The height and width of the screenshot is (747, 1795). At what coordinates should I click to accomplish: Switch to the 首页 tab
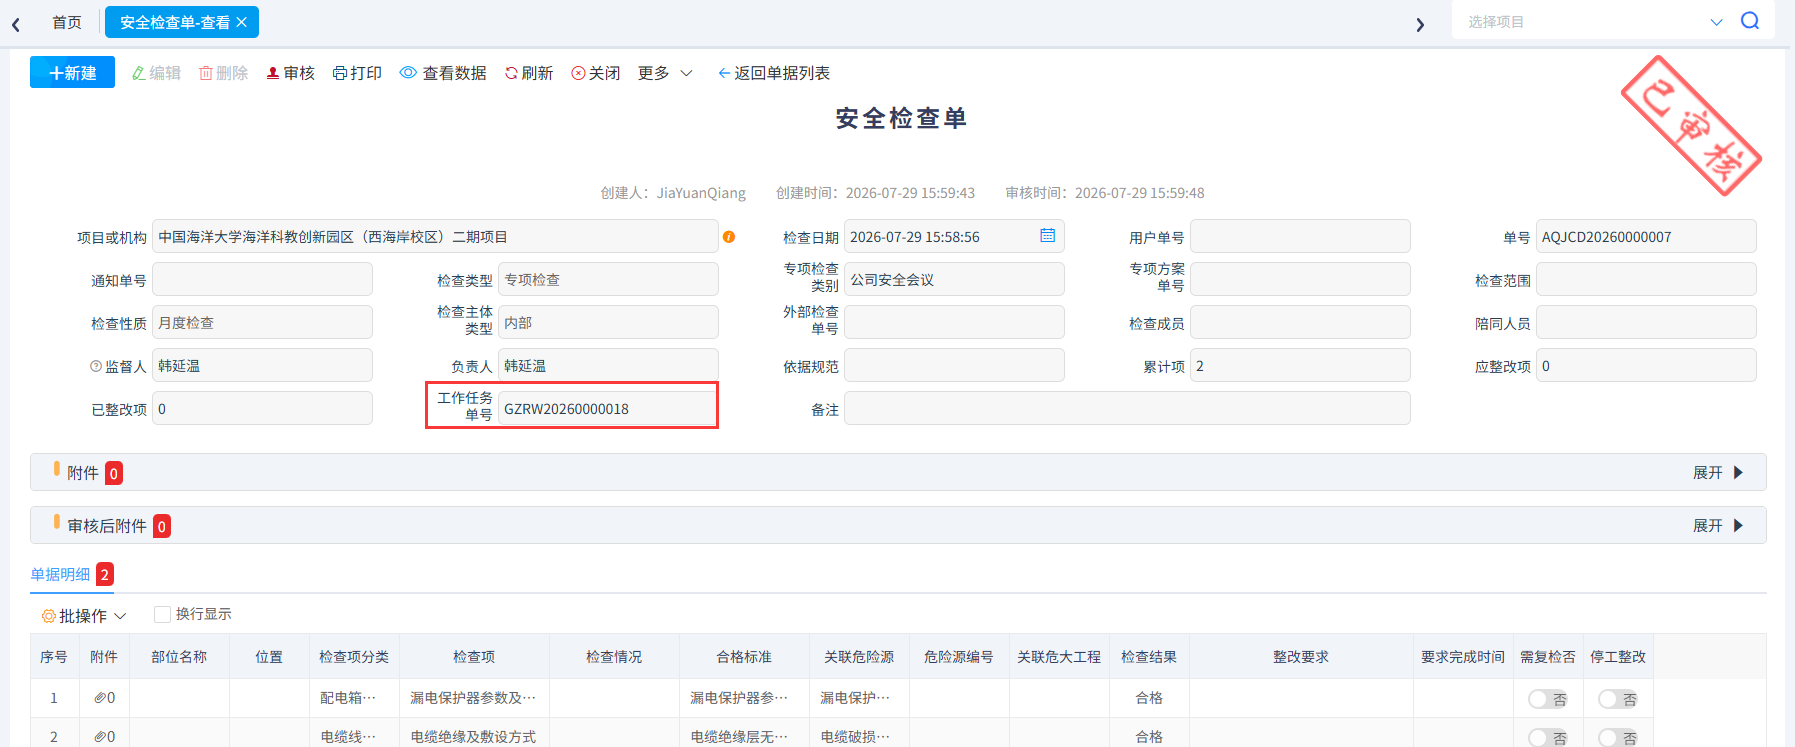tap(67, 22)
